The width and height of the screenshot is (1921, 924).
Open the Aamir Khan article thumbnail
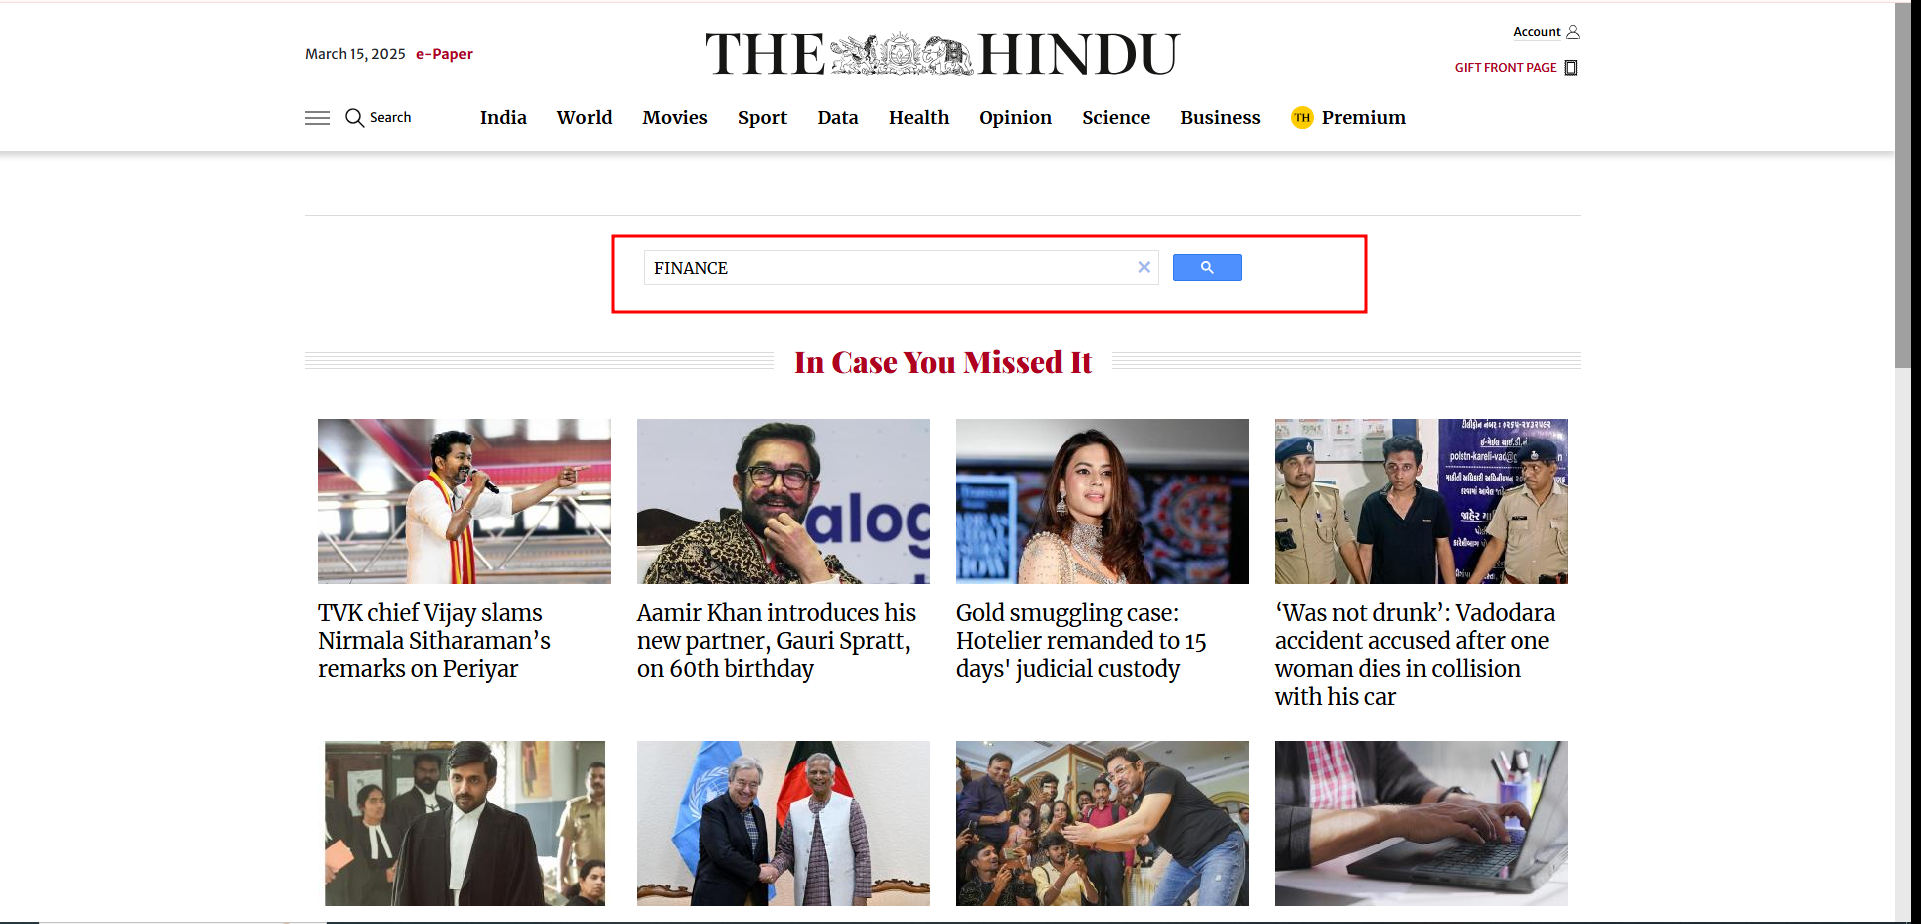coord(783,501)
